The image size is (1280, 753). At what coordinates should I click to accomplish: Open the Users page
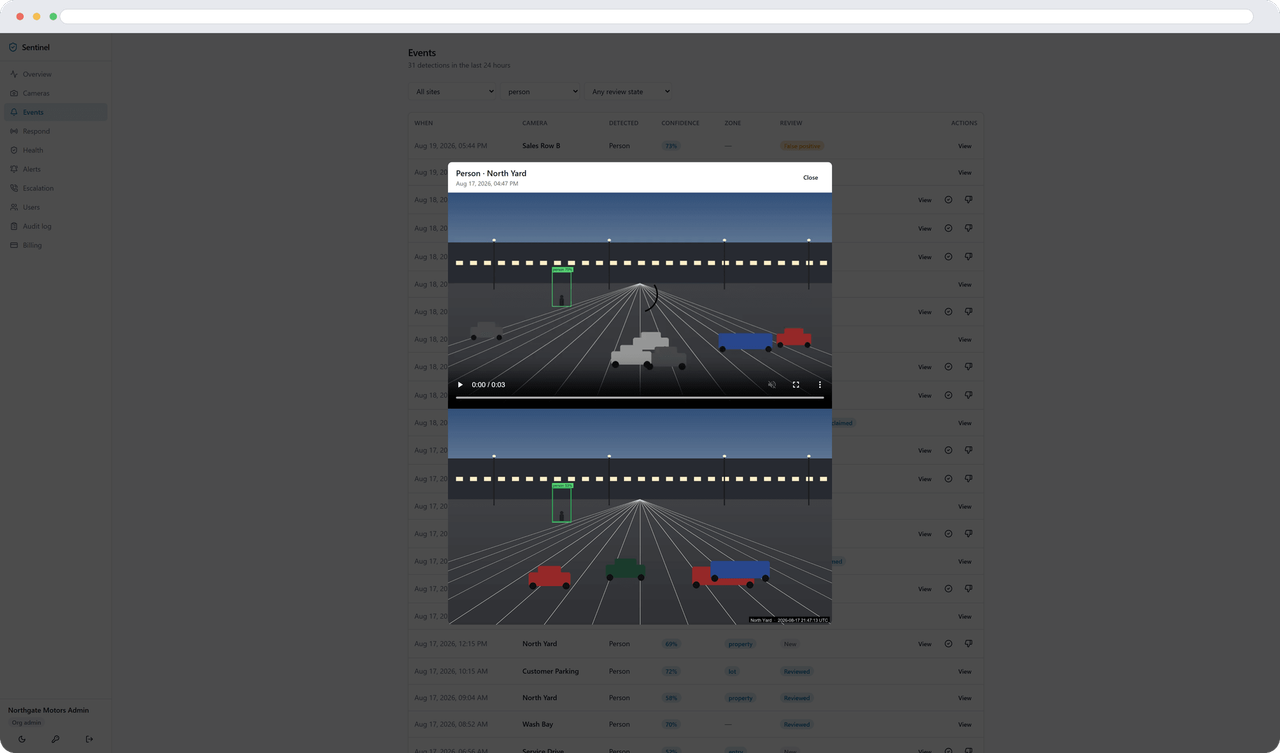tap(55, 207)
